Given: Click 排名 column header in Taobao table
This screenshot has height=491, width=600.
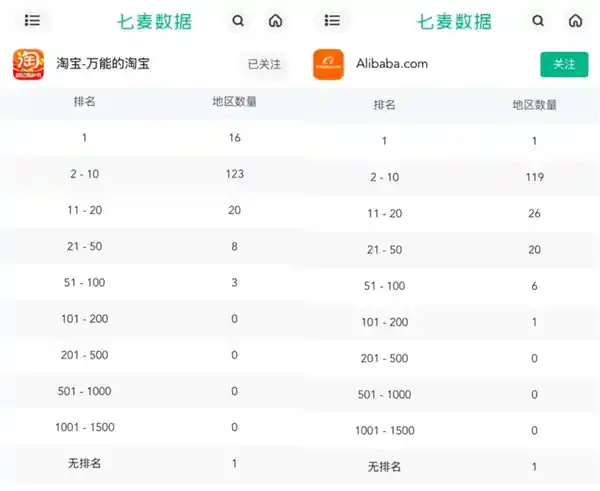Looking at the screenshot, I should pos(85,101).
